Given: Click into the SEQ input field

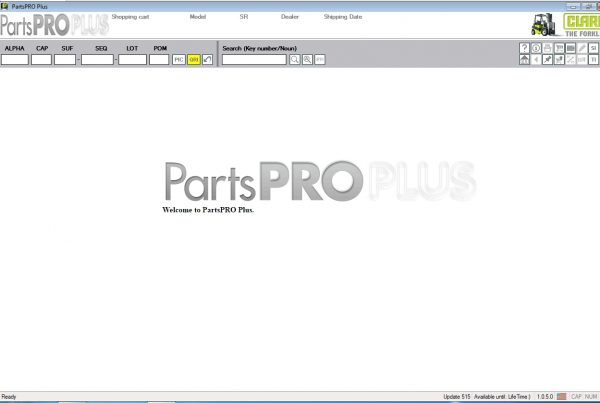Looking at the screenshot, I should pos(97,60).
